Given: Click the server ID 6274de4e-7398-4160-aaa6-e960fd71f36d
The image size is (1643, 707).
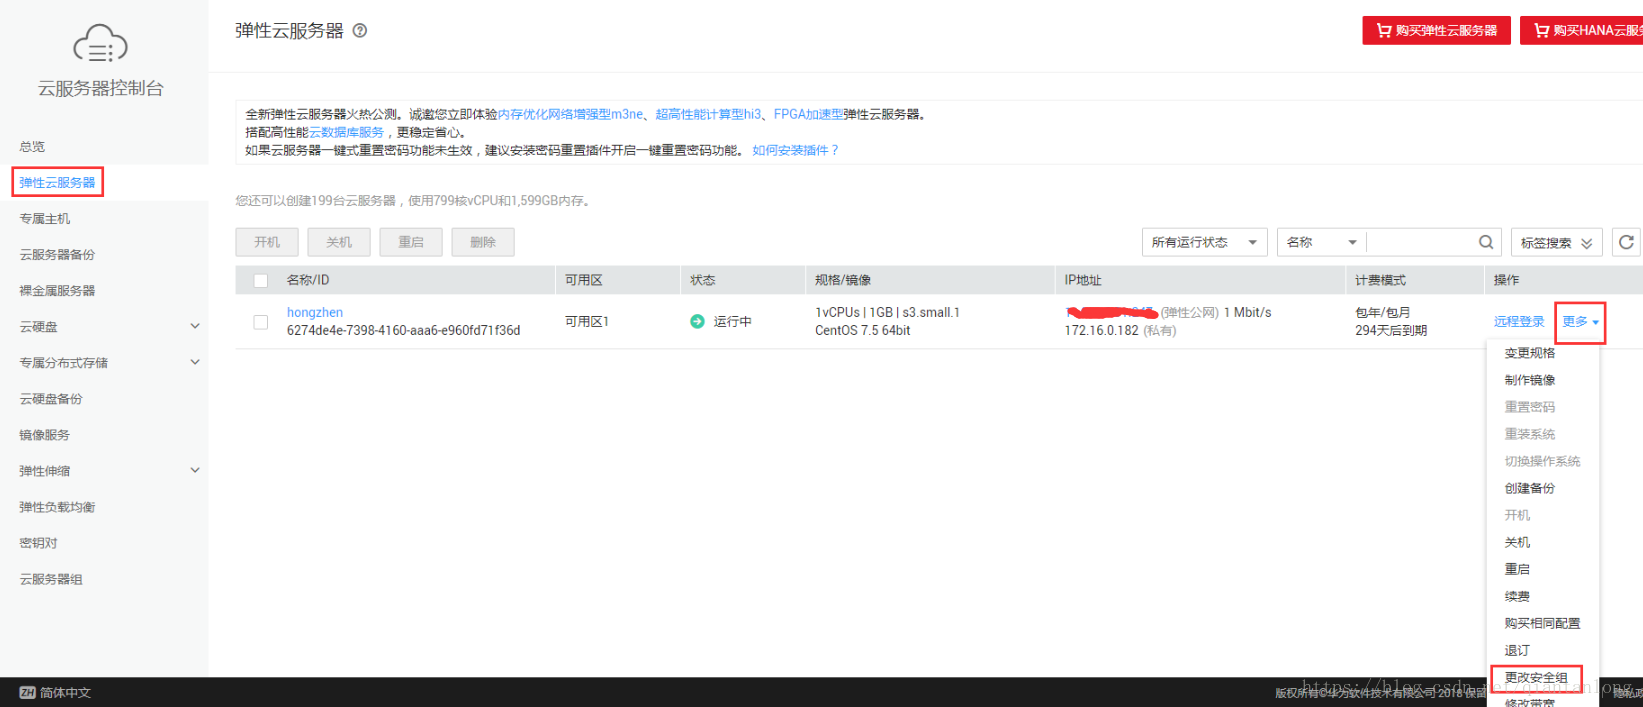Looking at the screenshot, I should coord(403,330).
